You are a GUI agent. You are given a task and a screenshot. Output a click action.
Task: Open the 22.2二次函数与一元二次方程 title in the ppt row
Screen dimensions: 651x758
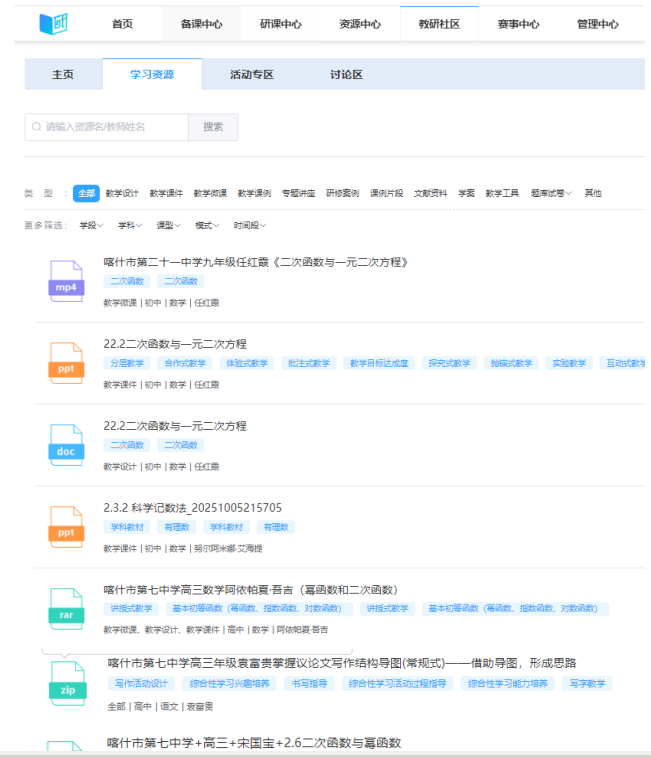coord(175,344)
